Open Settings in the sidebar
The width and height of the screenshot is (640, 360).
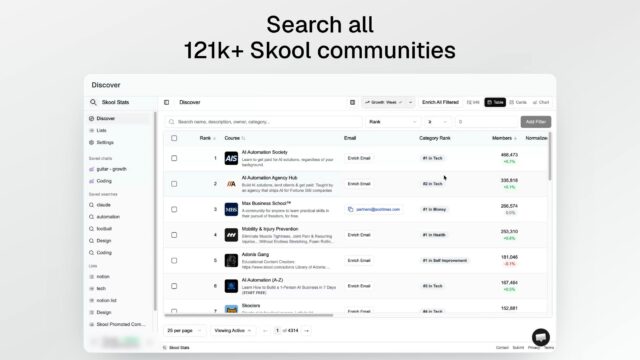point(101,142)
